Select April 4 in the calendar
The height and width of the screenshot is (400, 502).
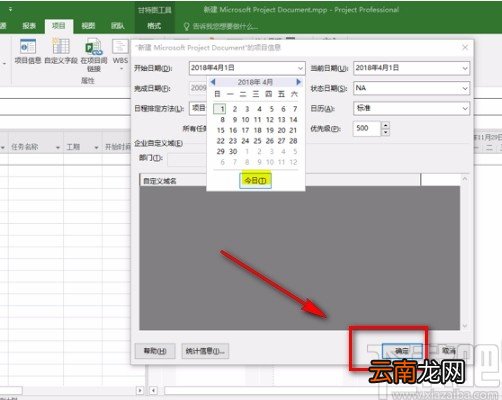259,109
